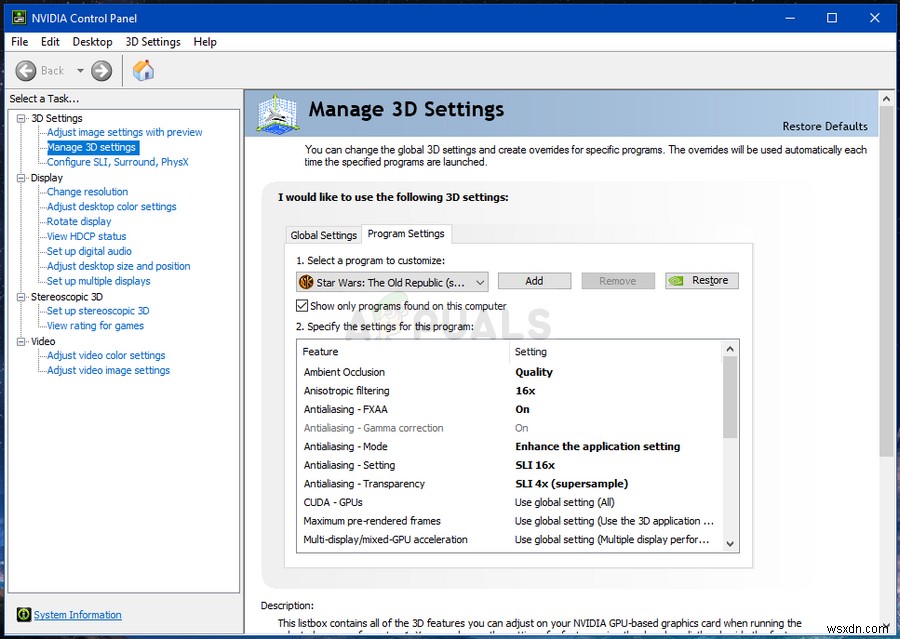This screenshot has height=639, width=900.
Task: Click the Restore Defaults link
Action: click(x=827, y=126)
